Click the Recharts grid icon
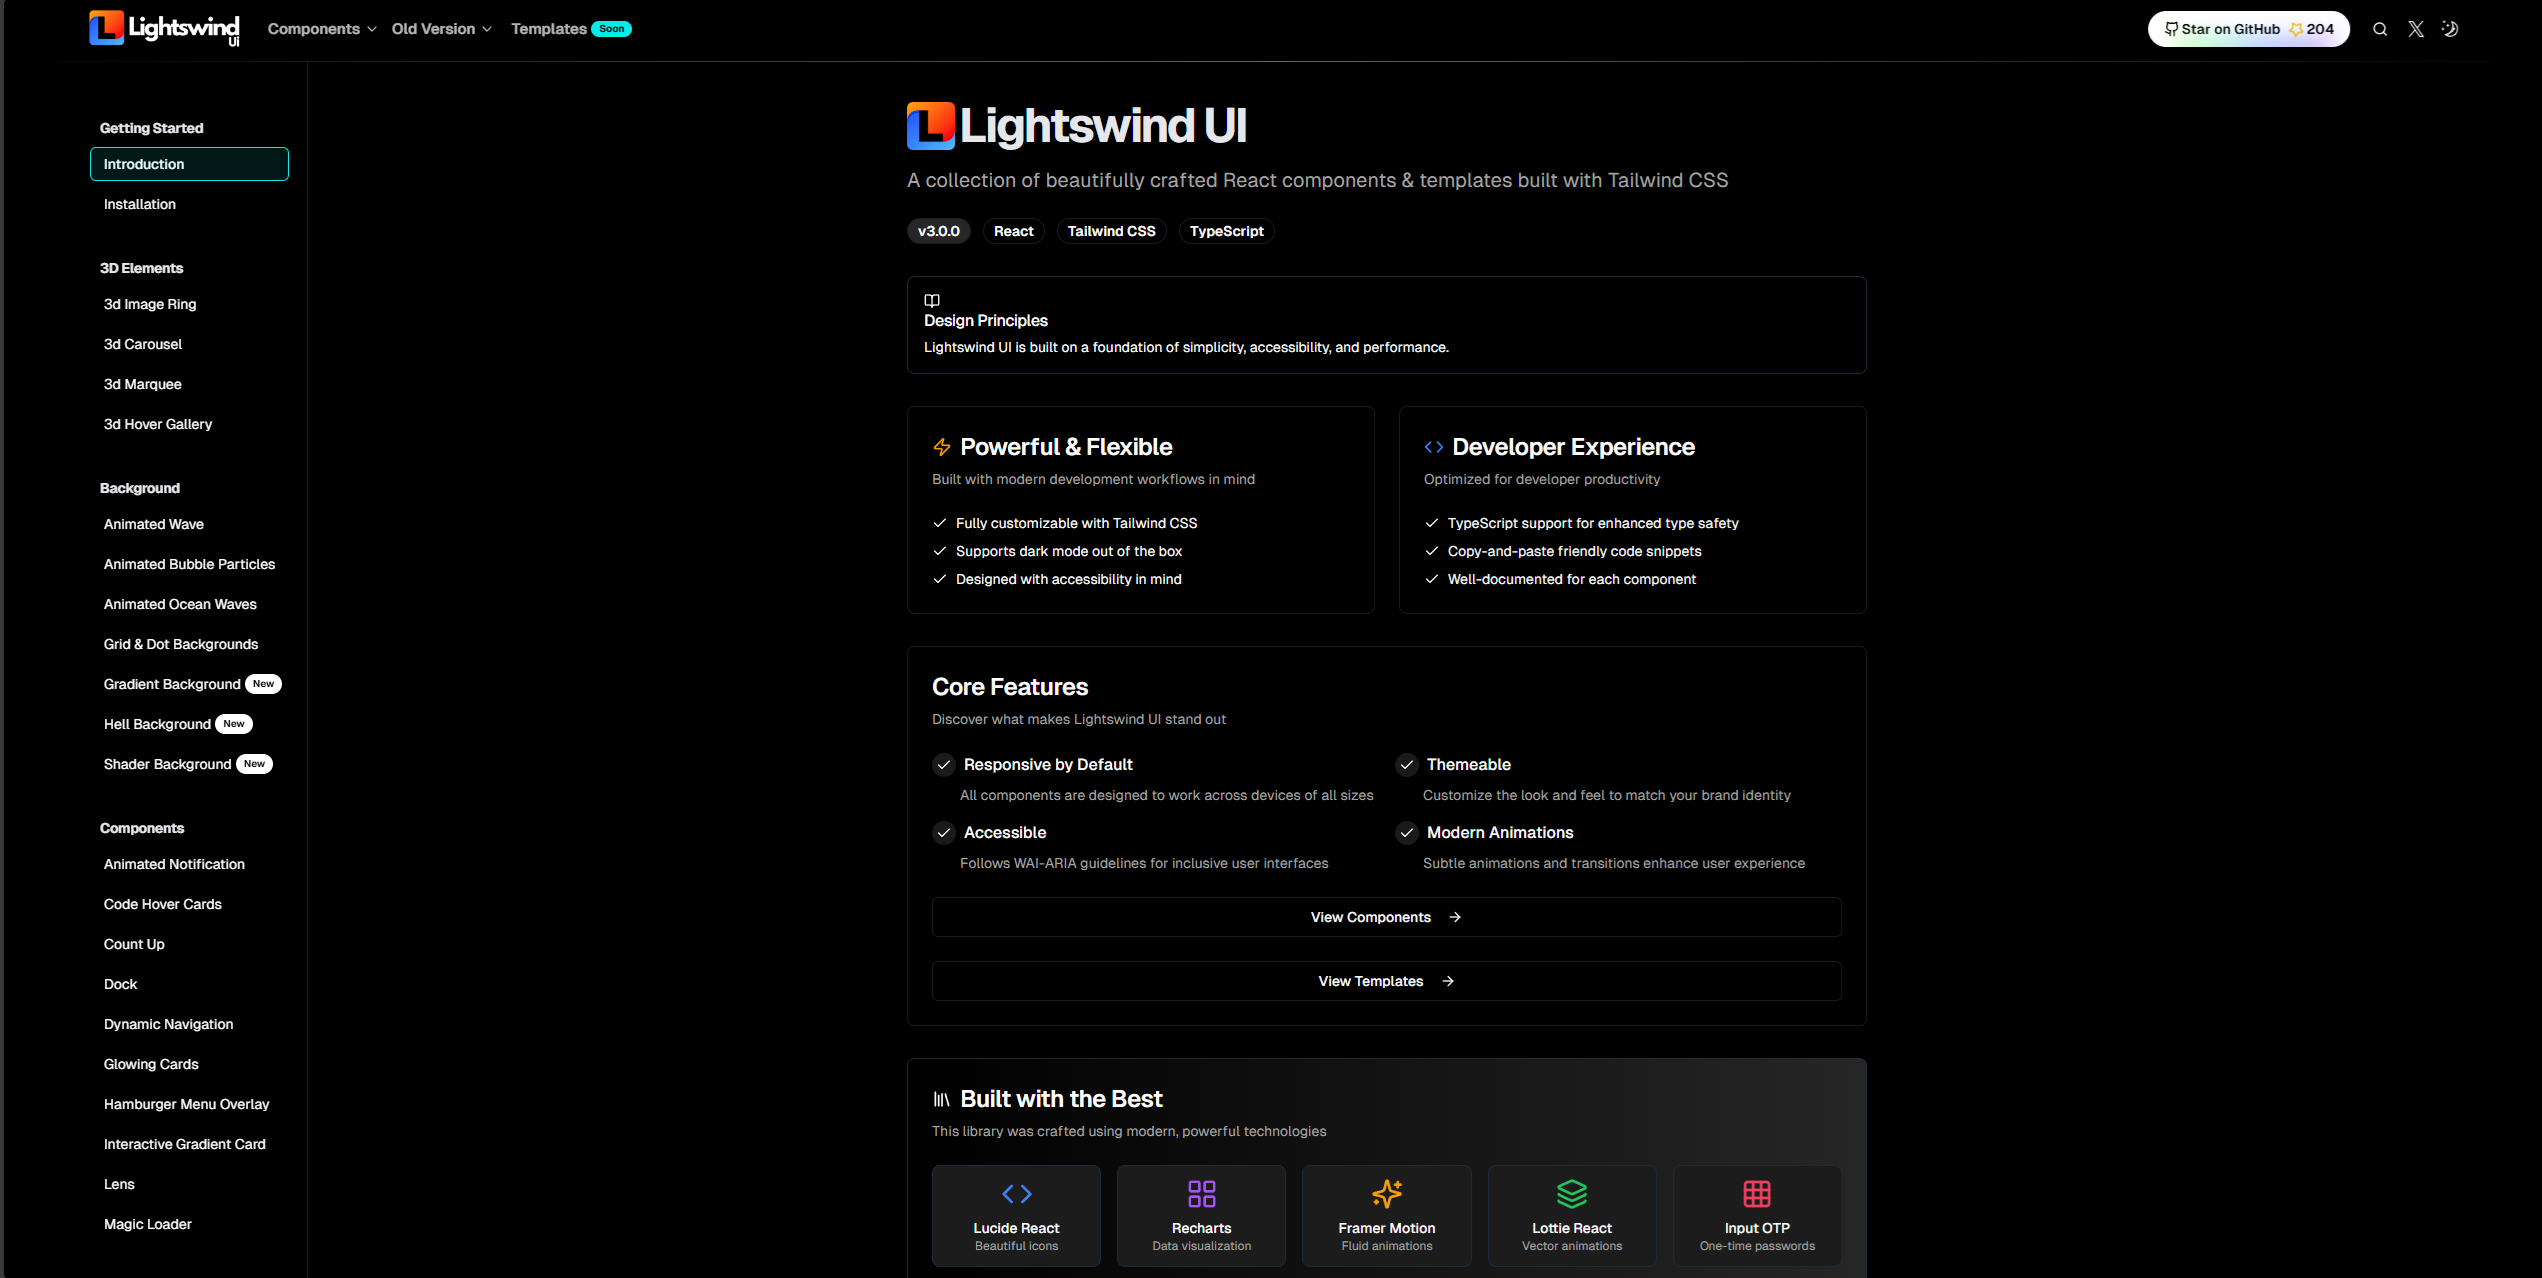Image resolution: width=2542 pixels, height=1278 pixels. coord(1202,1194)
